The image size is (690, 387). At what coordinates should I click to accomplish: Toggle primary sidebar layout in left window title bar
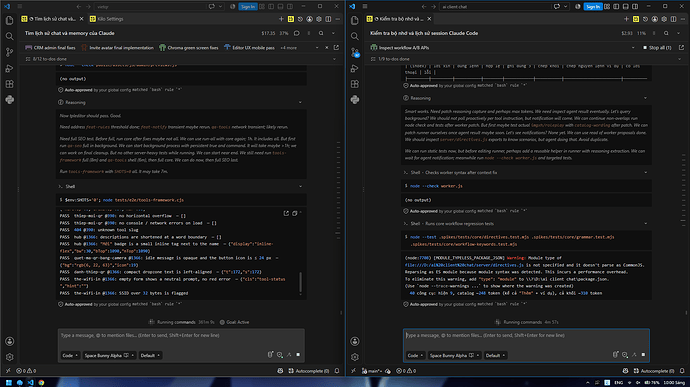(x=271, y=7)
